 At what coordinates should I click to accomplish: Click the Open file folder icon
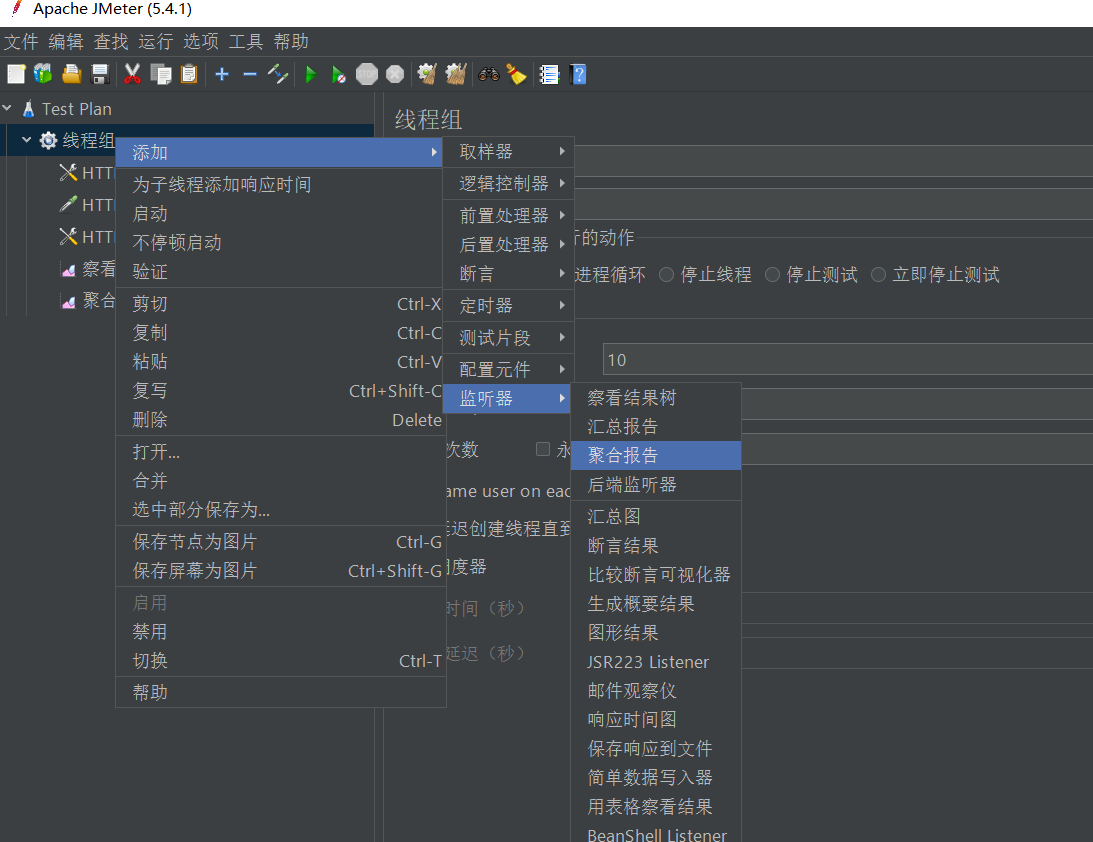pyautogui.click(x=72, y=74)
